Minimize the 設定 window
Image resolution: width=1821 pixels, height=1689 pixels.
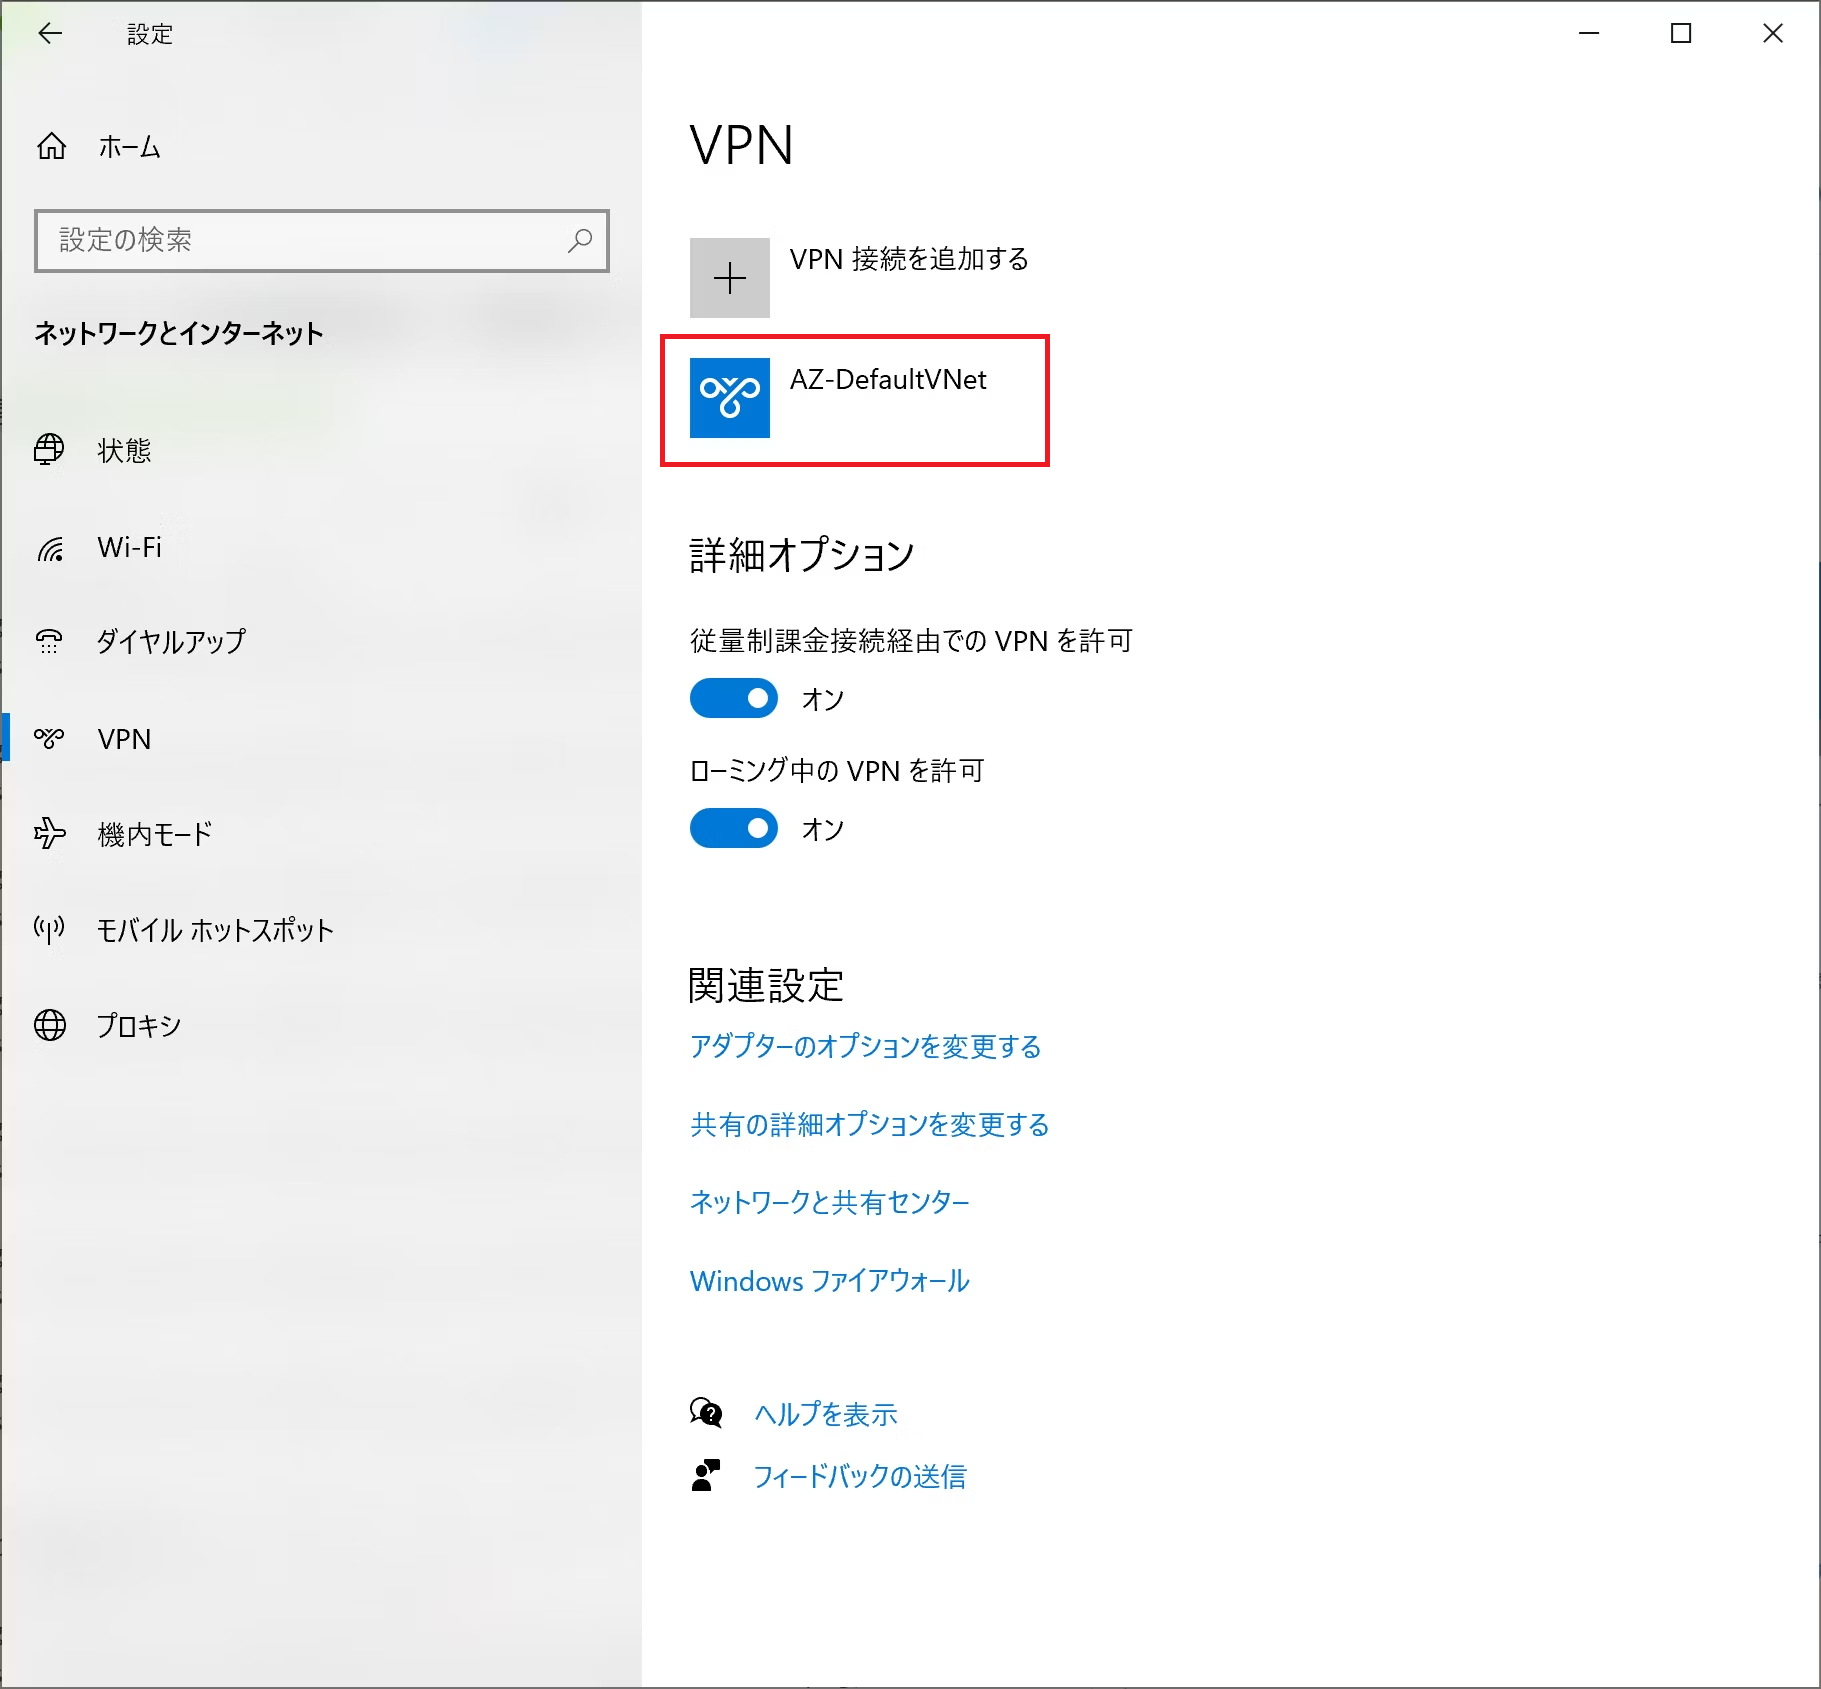(x=1589, y=34)
